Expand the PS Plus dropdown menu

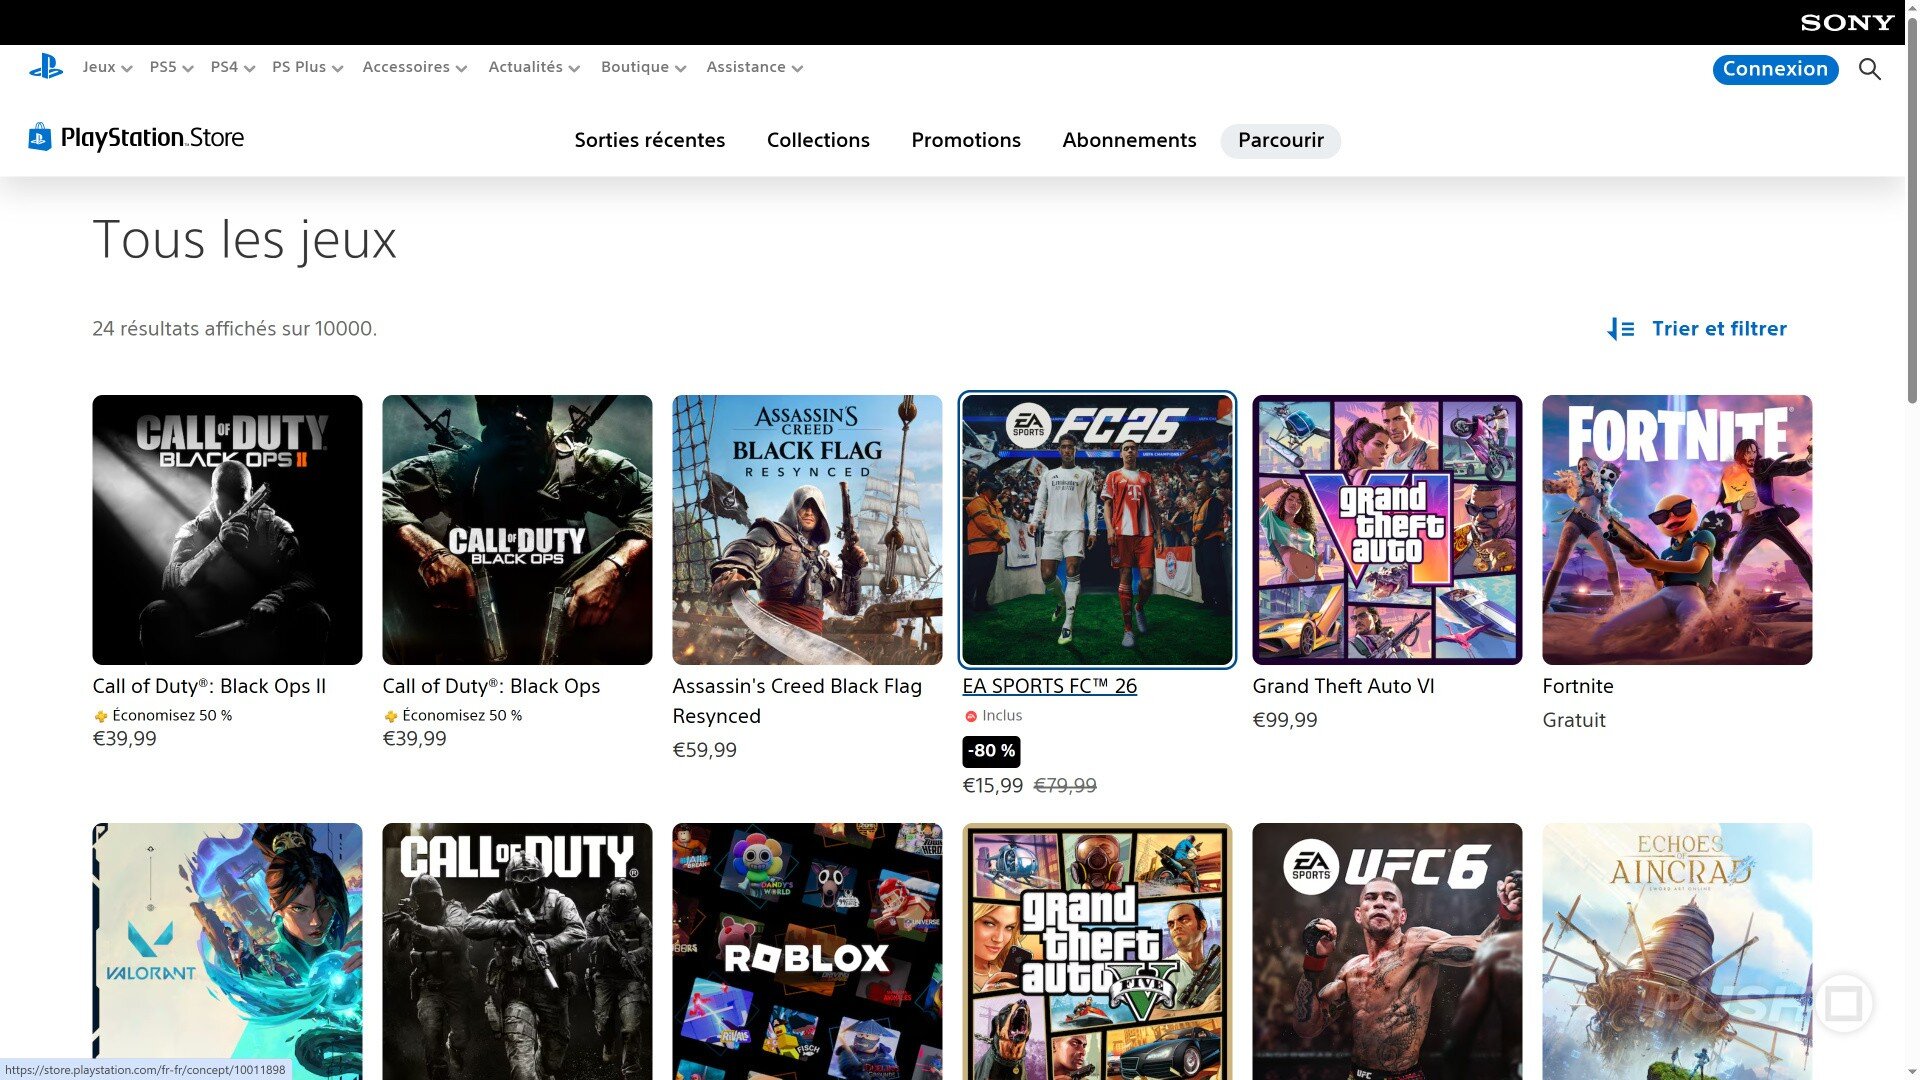(x=308, y=67)
